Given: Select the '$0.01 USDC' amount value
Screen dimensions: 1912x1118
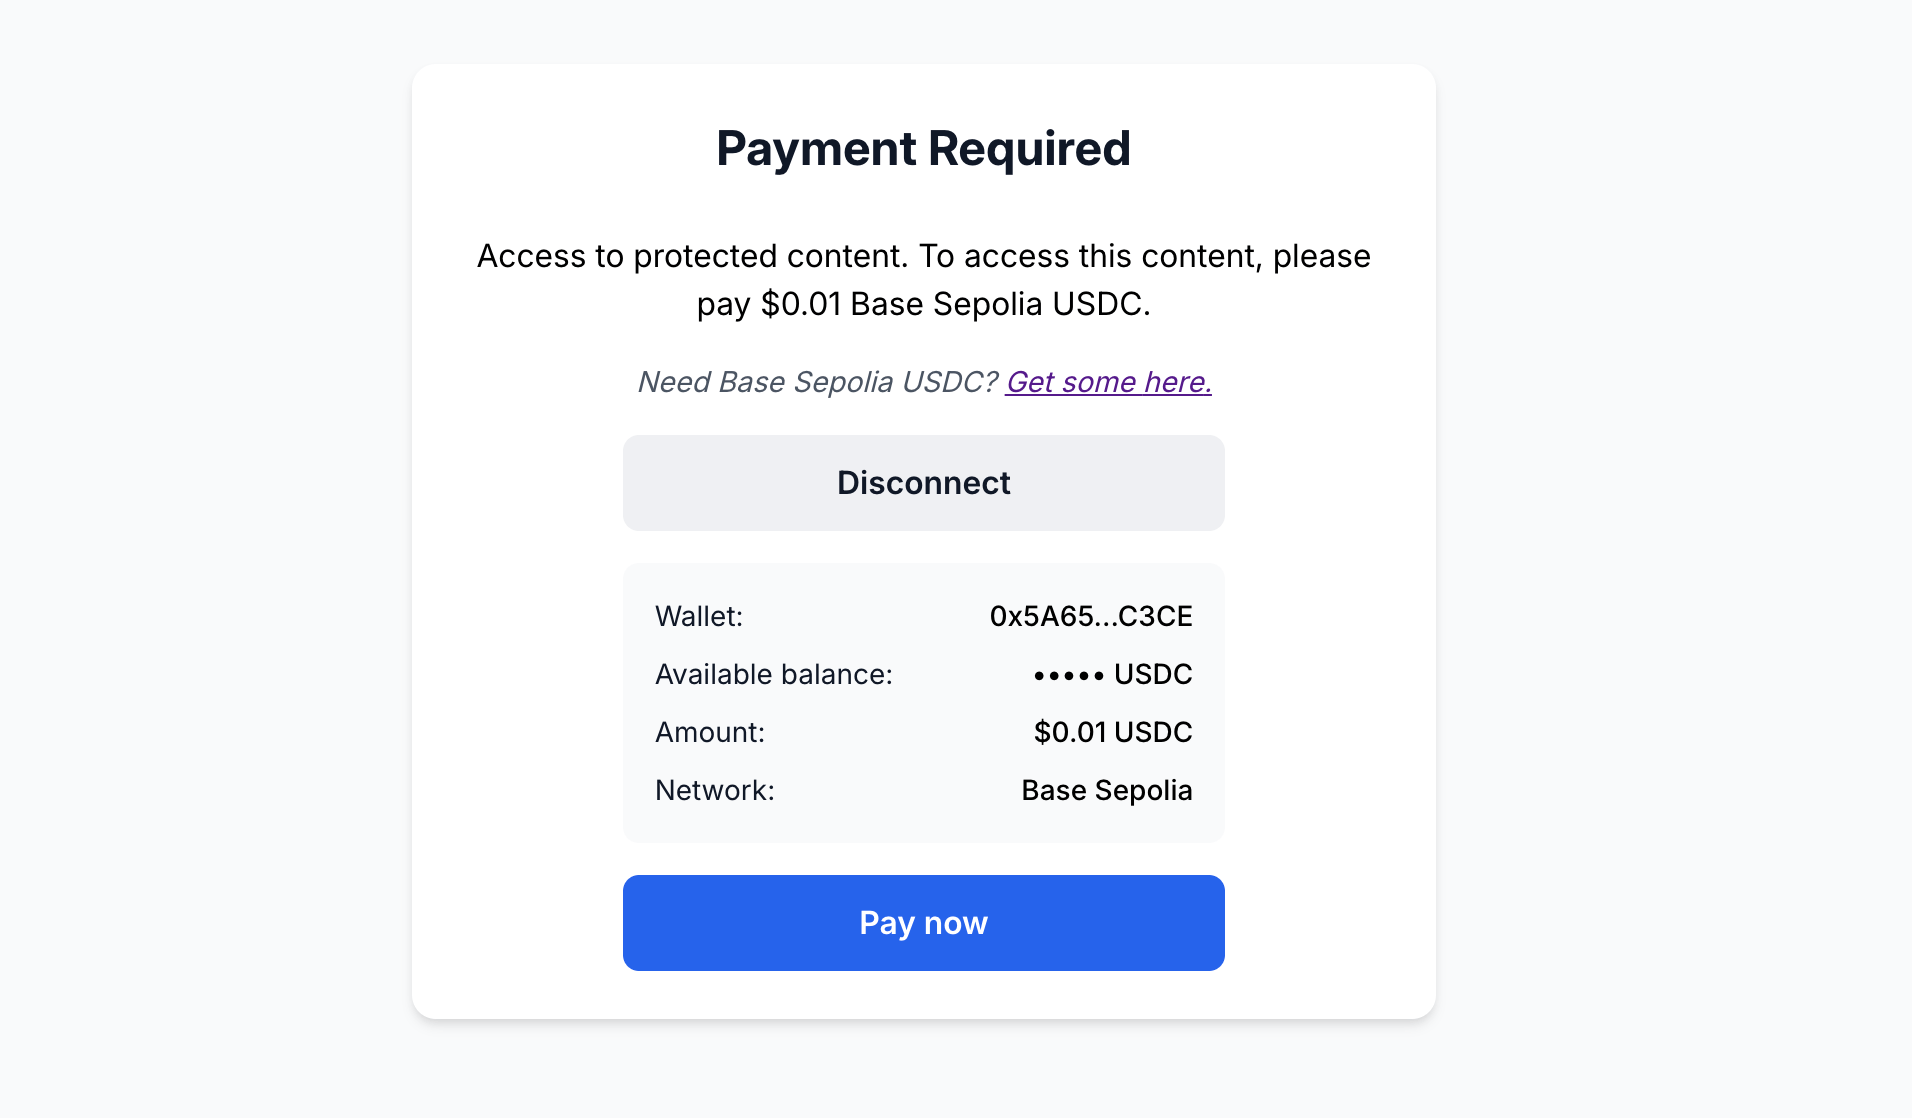Looking at the screenshot, I should point(1112,732).
